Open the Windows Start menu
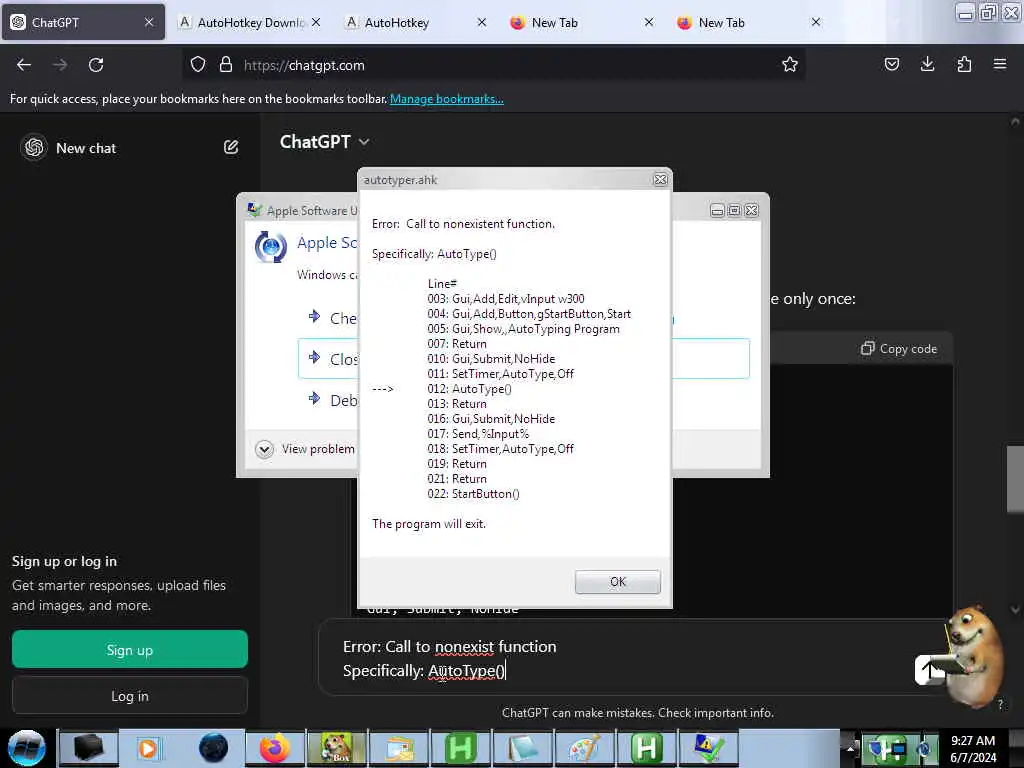1024x768 pixels. [26, 748]
